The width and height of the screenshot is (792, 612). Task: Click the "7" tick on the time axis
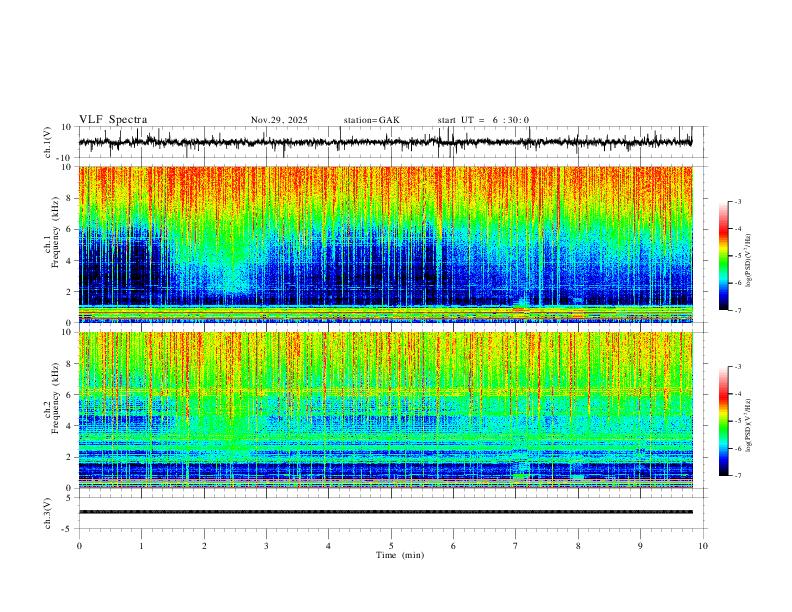coord(516,546)
